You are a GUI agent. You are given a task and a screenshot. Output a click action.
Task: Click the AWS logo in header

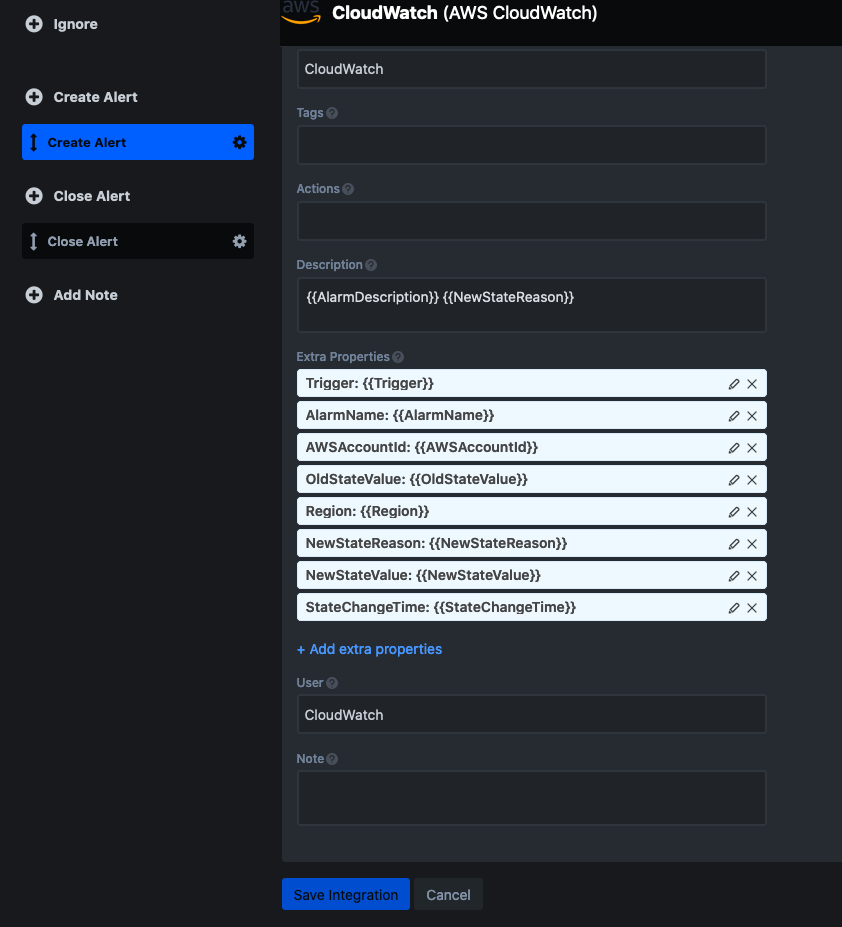click(x=302, y=12)
